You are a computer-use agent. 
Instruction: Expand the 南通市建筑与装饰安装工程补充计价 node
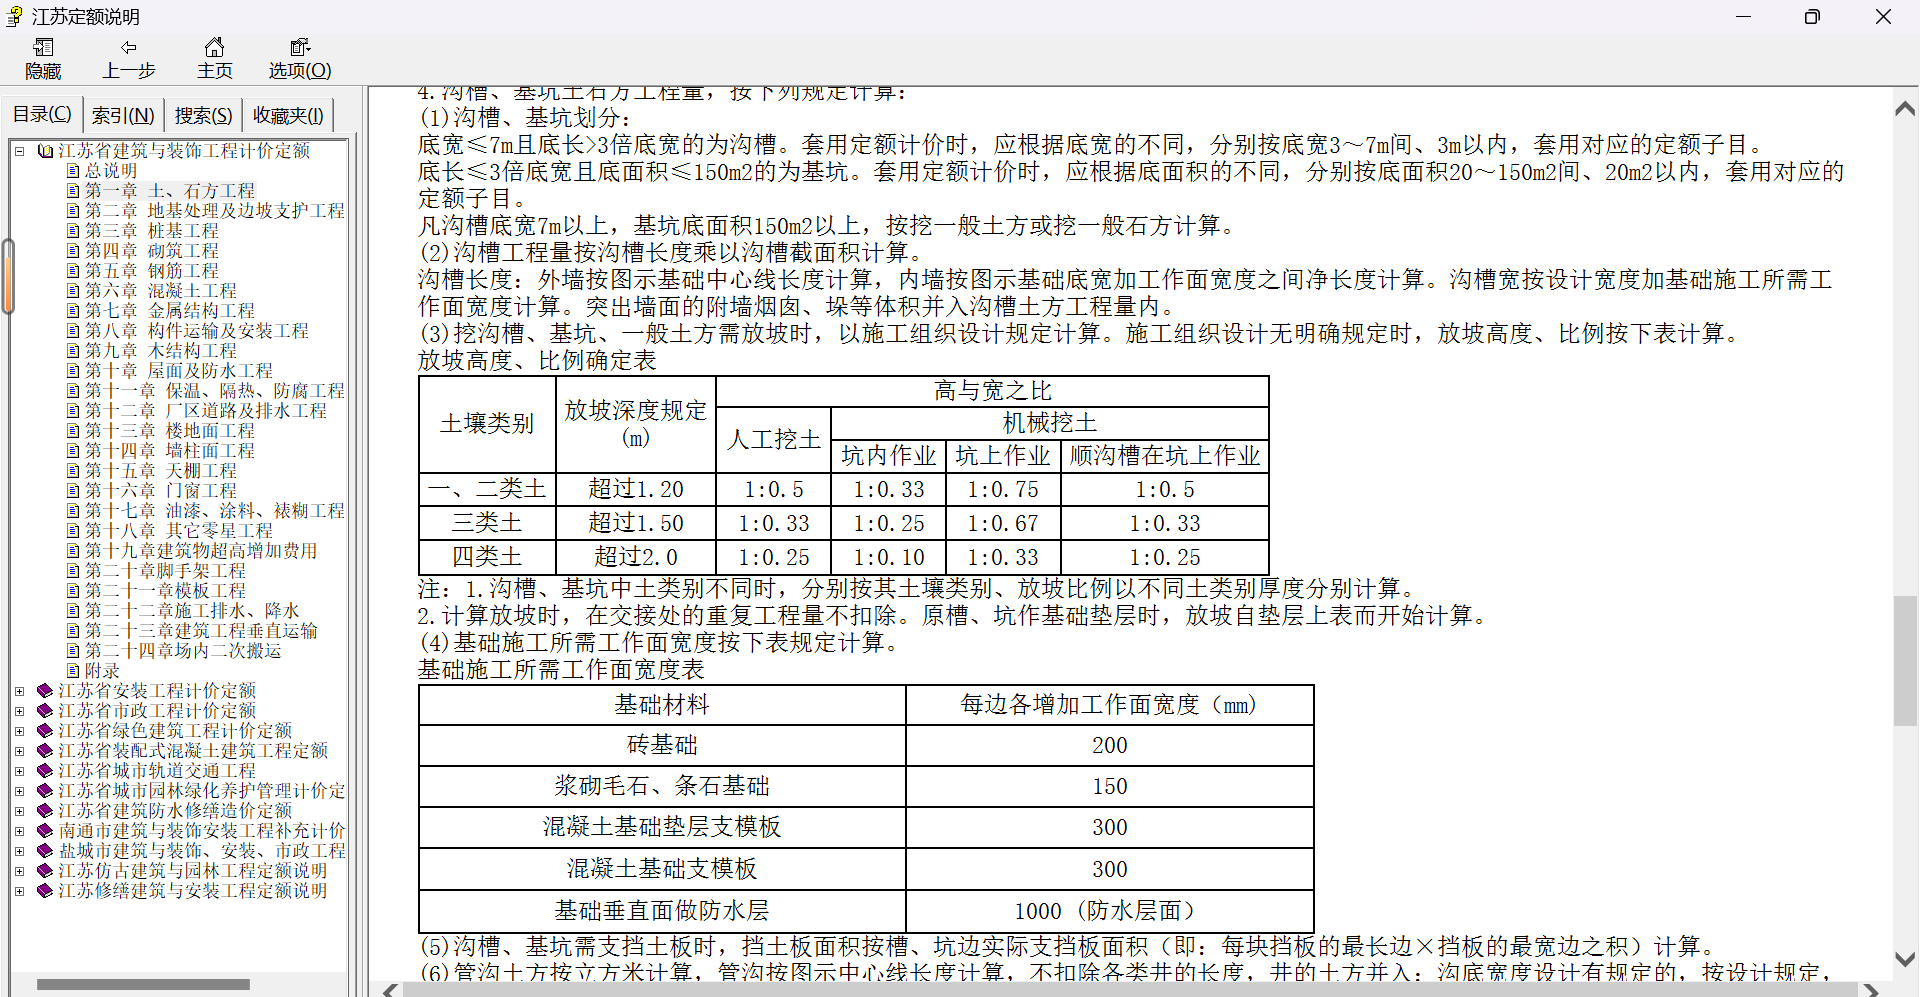point(19,831)
